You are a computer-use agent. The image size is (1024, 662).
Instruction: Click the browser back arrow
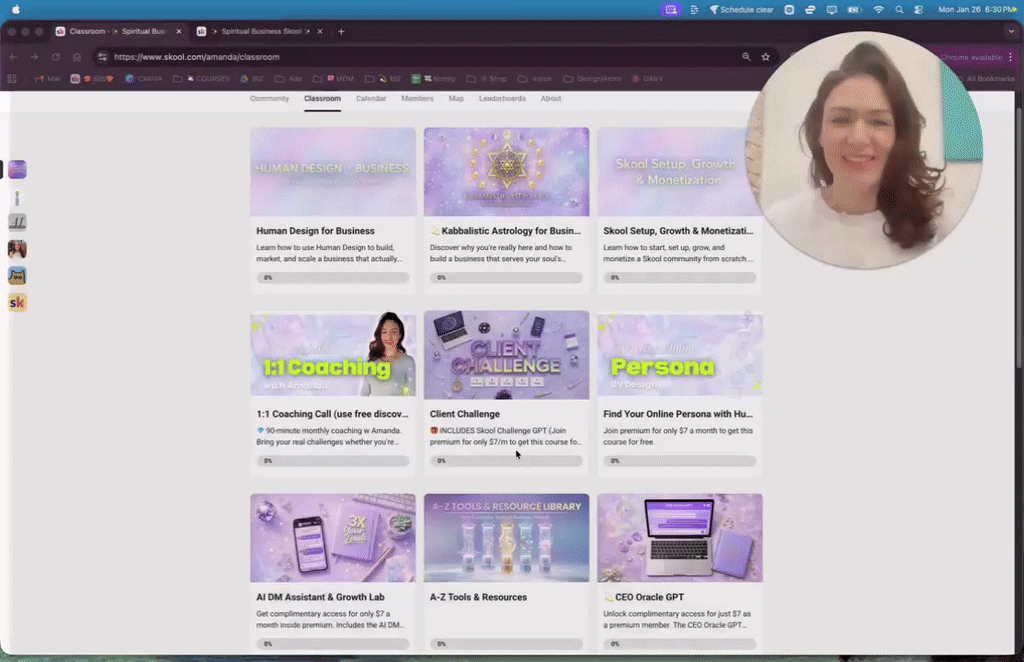13,57
